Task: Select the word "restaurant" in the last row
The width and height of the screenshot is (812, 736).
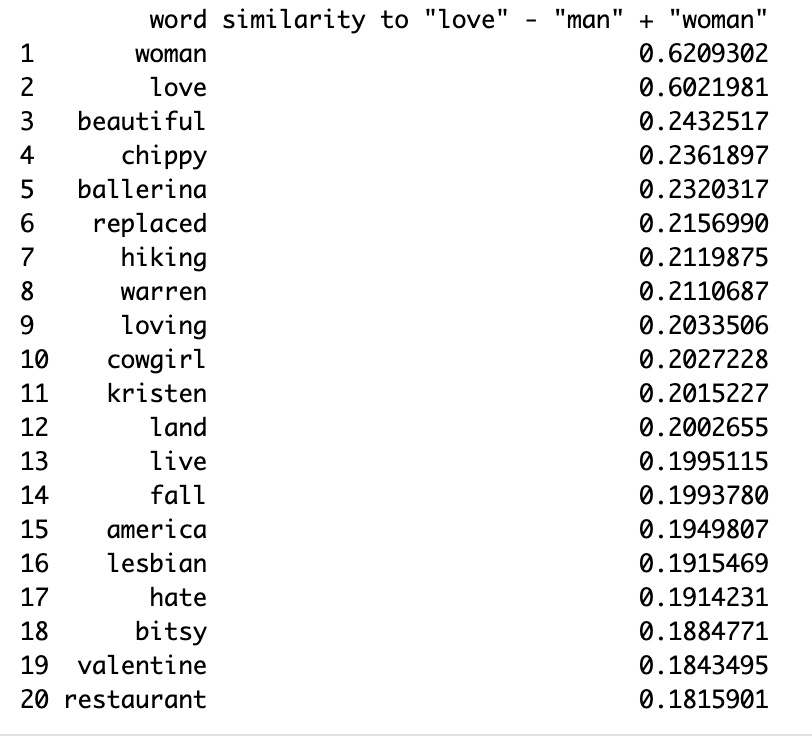Action: pyautogui.click(x=134, y=700)
